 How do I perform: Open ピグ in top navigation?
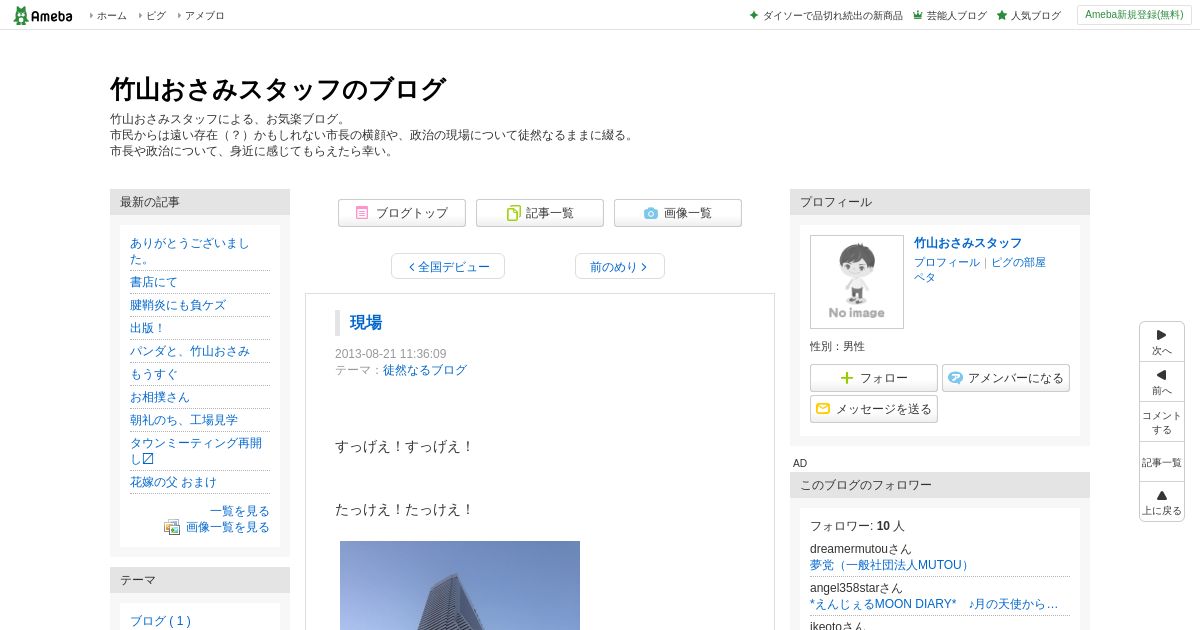pyautogui.click(x=156, y=16)
